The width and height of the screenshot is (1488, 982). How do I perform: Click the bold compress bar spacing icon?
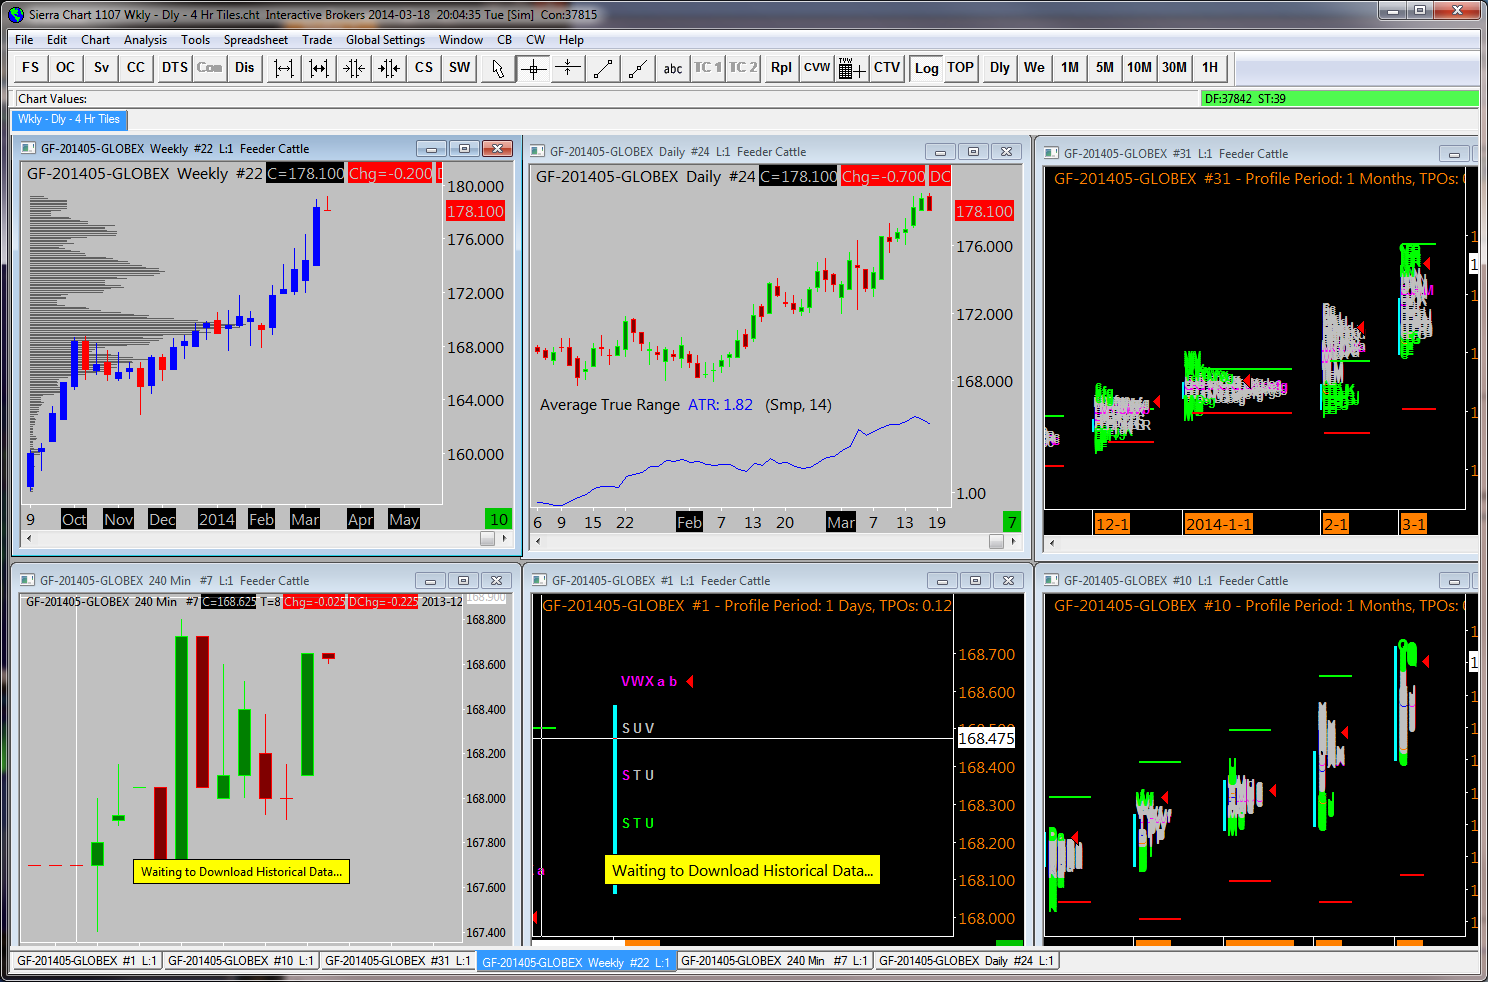(x=389, y=68)
